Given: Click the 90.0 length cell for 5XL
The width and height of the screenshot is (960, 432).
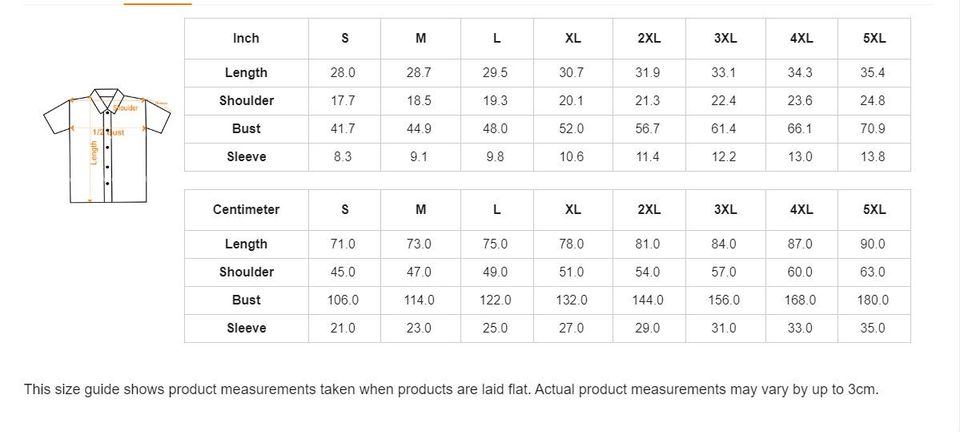Looking at the screenshot, I should coord(873,244).
